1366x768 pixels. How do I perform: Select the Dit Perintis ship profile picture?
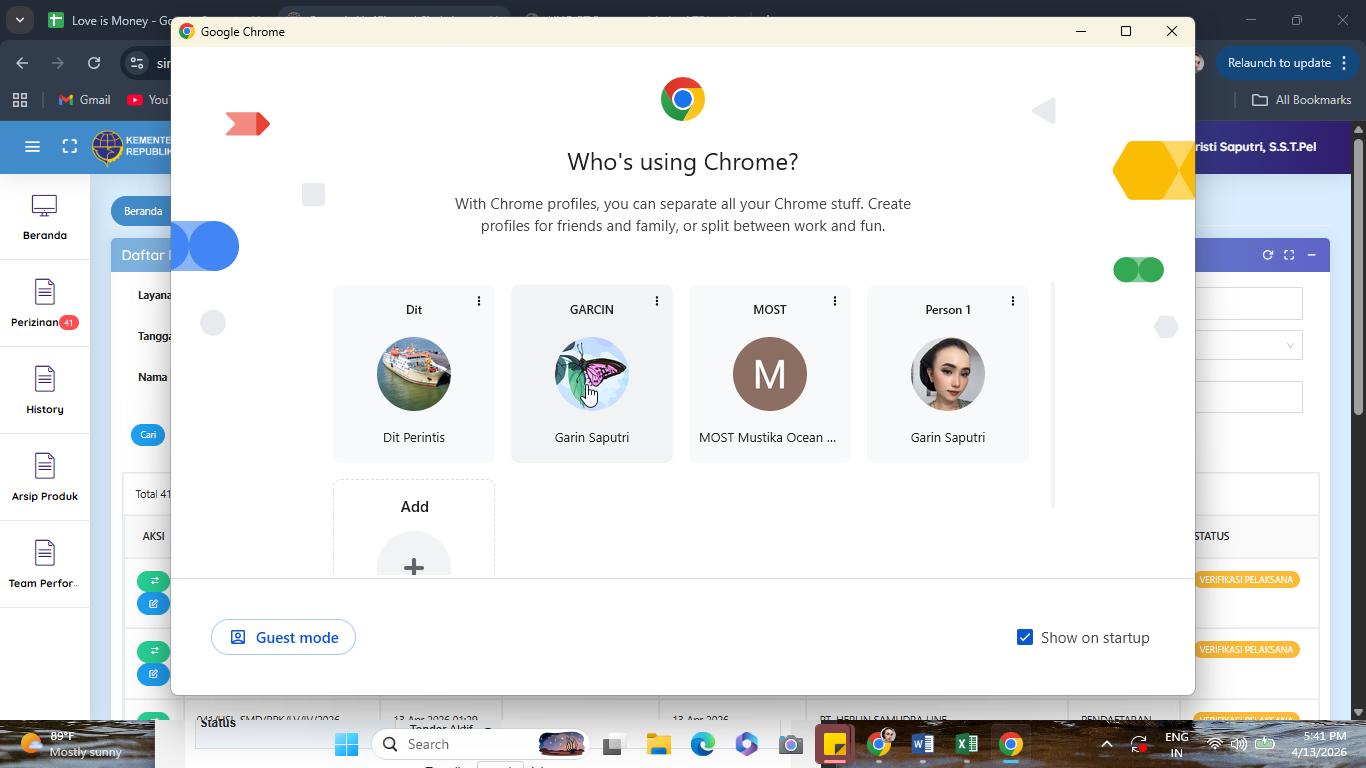[414, 374]
